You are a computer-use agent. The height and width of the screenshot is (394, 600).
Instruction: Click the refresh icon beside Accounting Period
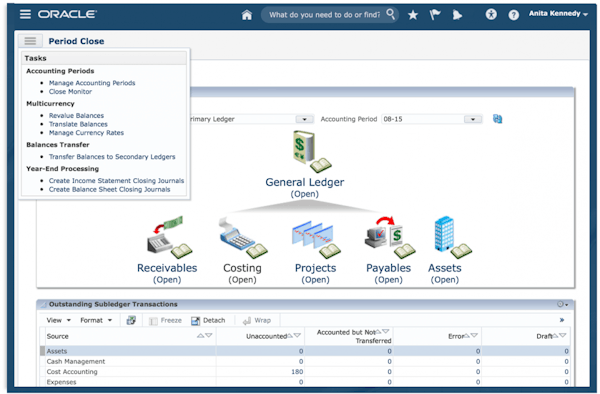(x=497, y=119)
